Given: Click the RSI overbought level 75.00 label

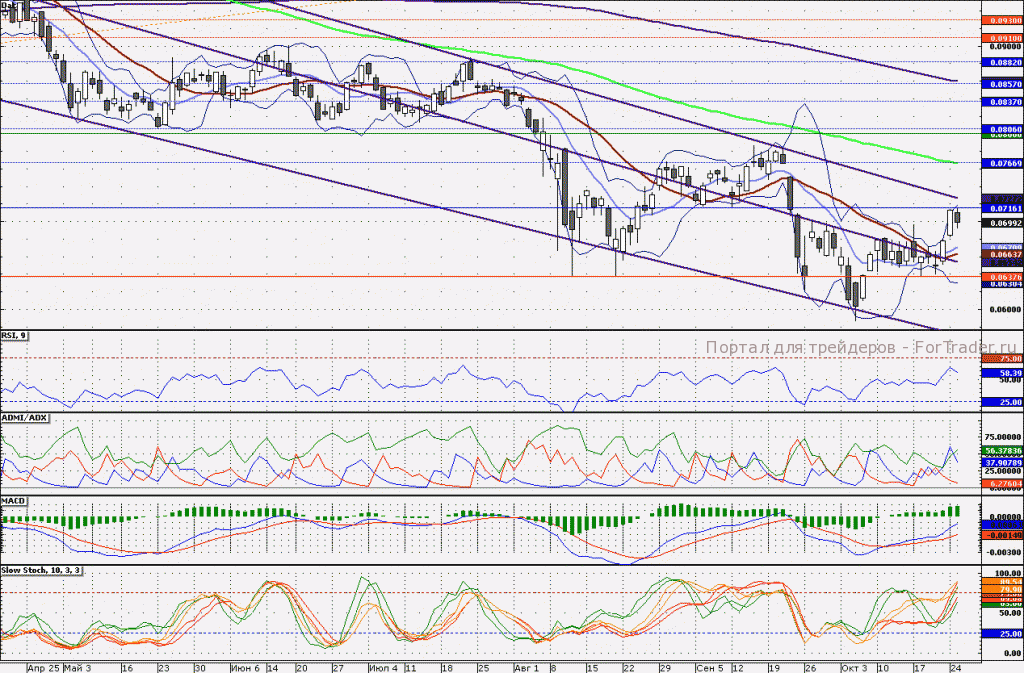Looking at the screenshot, I should 1002,358.
